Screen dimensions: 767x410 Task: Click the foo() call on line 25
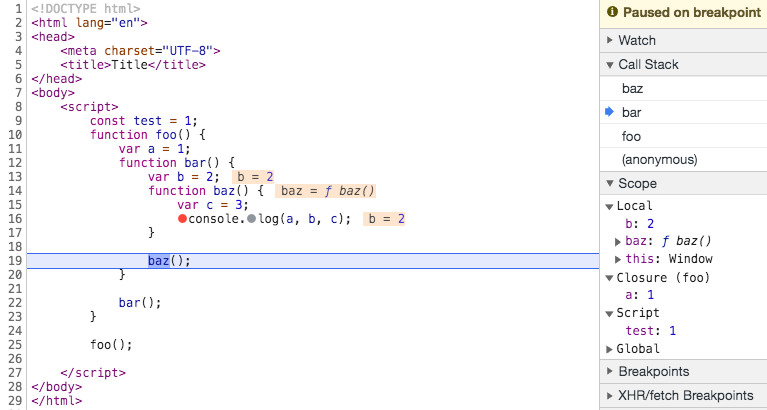click(111, 345)
